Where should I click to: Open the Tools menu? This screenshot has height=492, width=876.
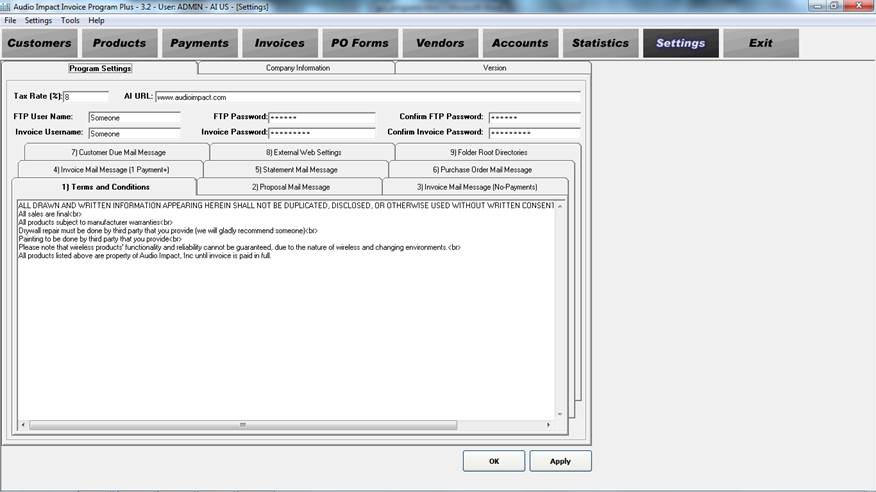pyautogui.click(x=70, y=20)
